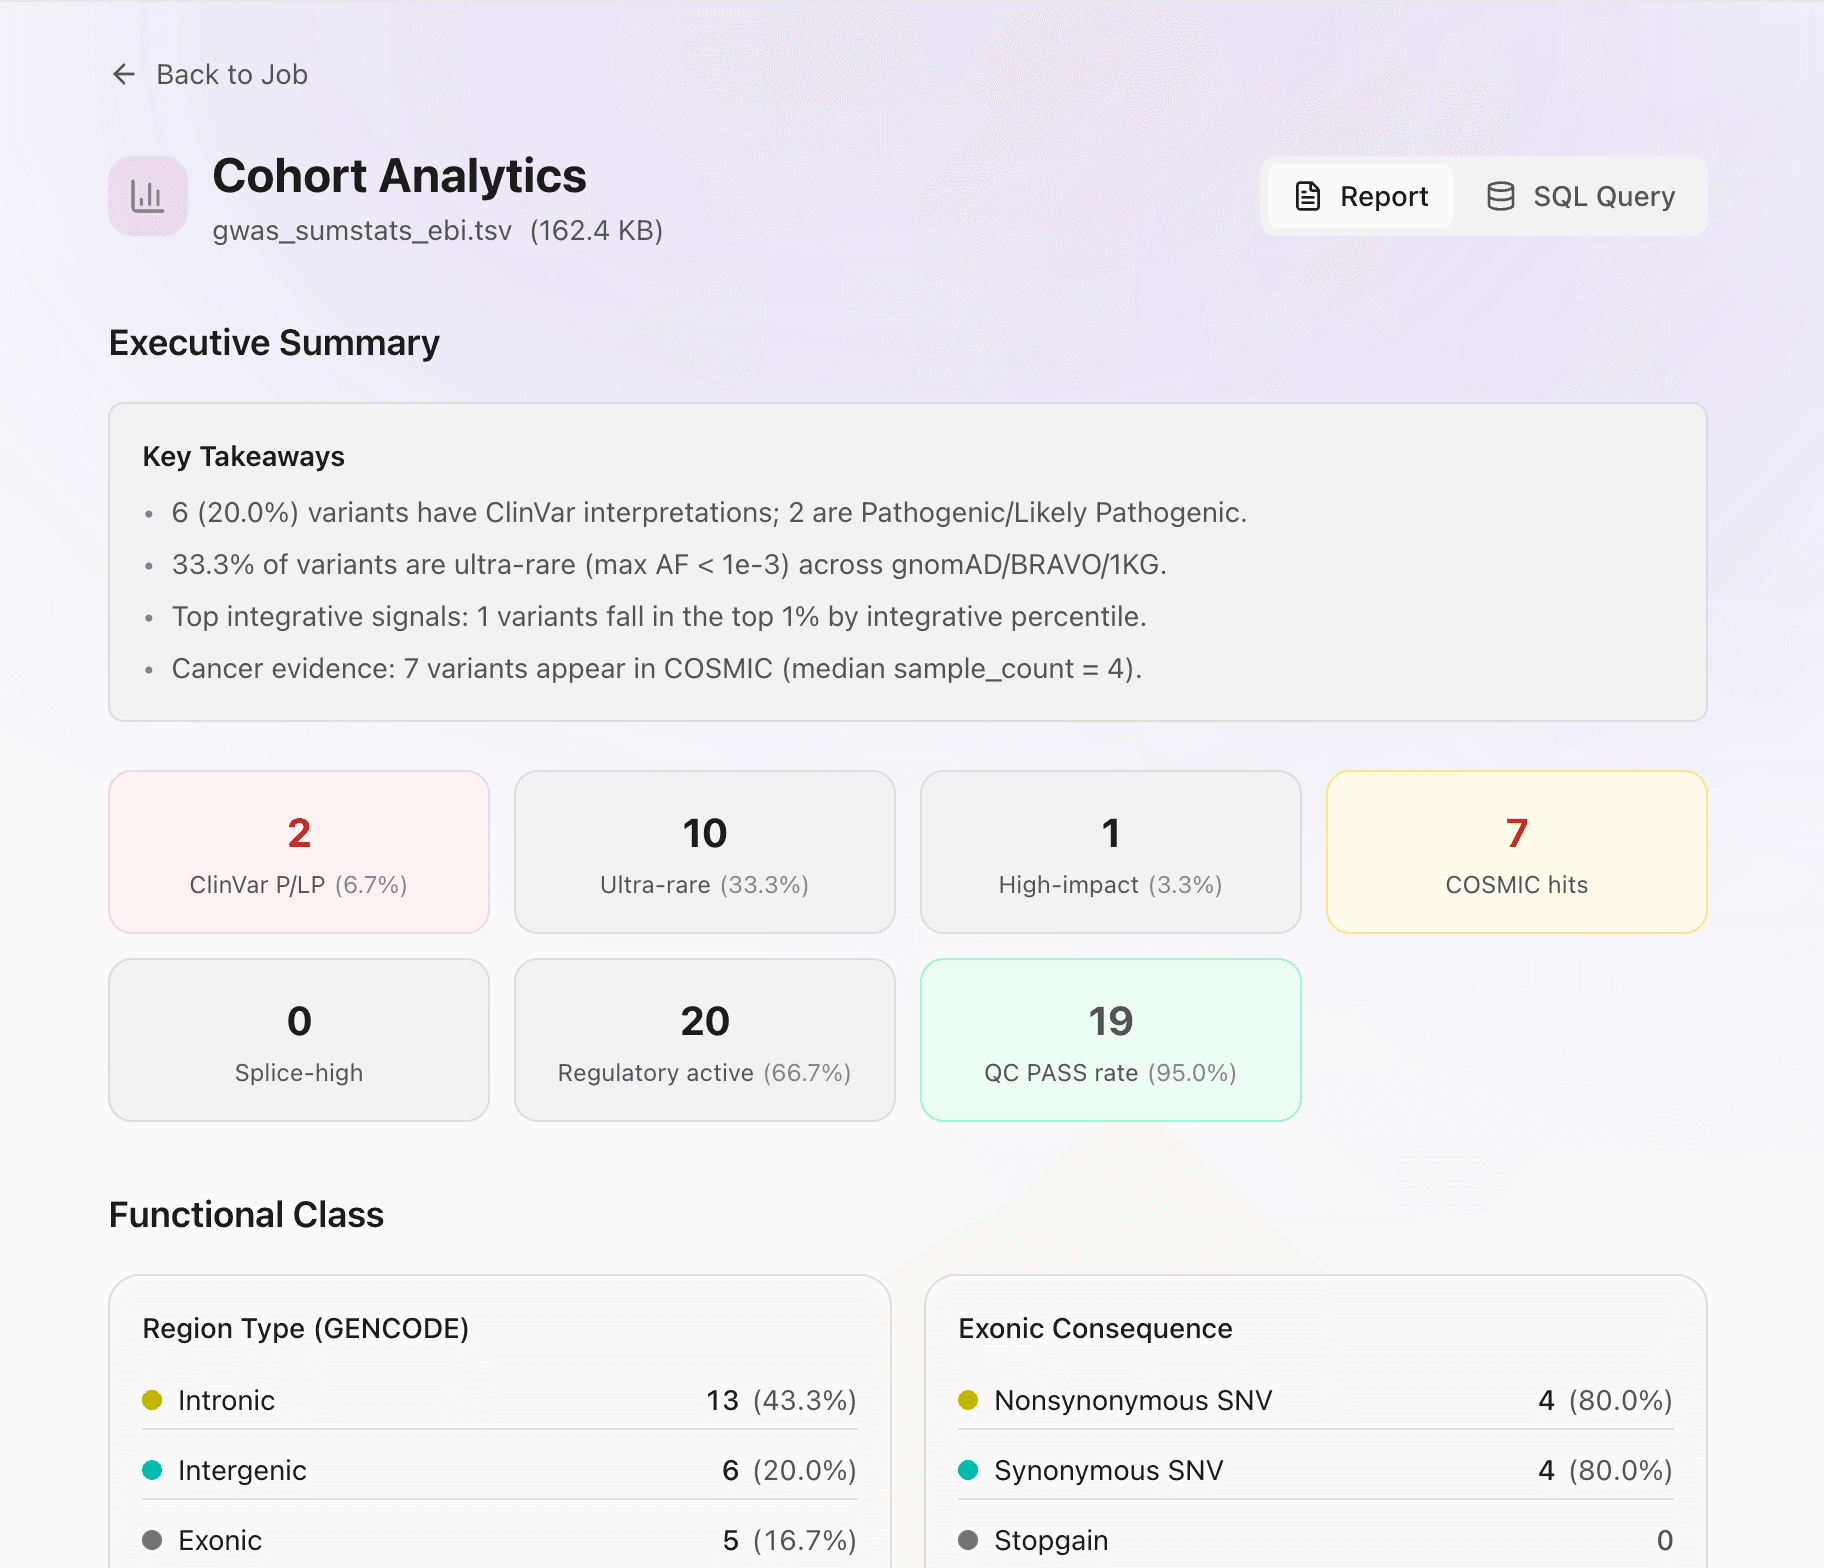Click the Cohort Analytics title
The height and width of the screenshot is (1568, 1824).
tap(399, 176)
